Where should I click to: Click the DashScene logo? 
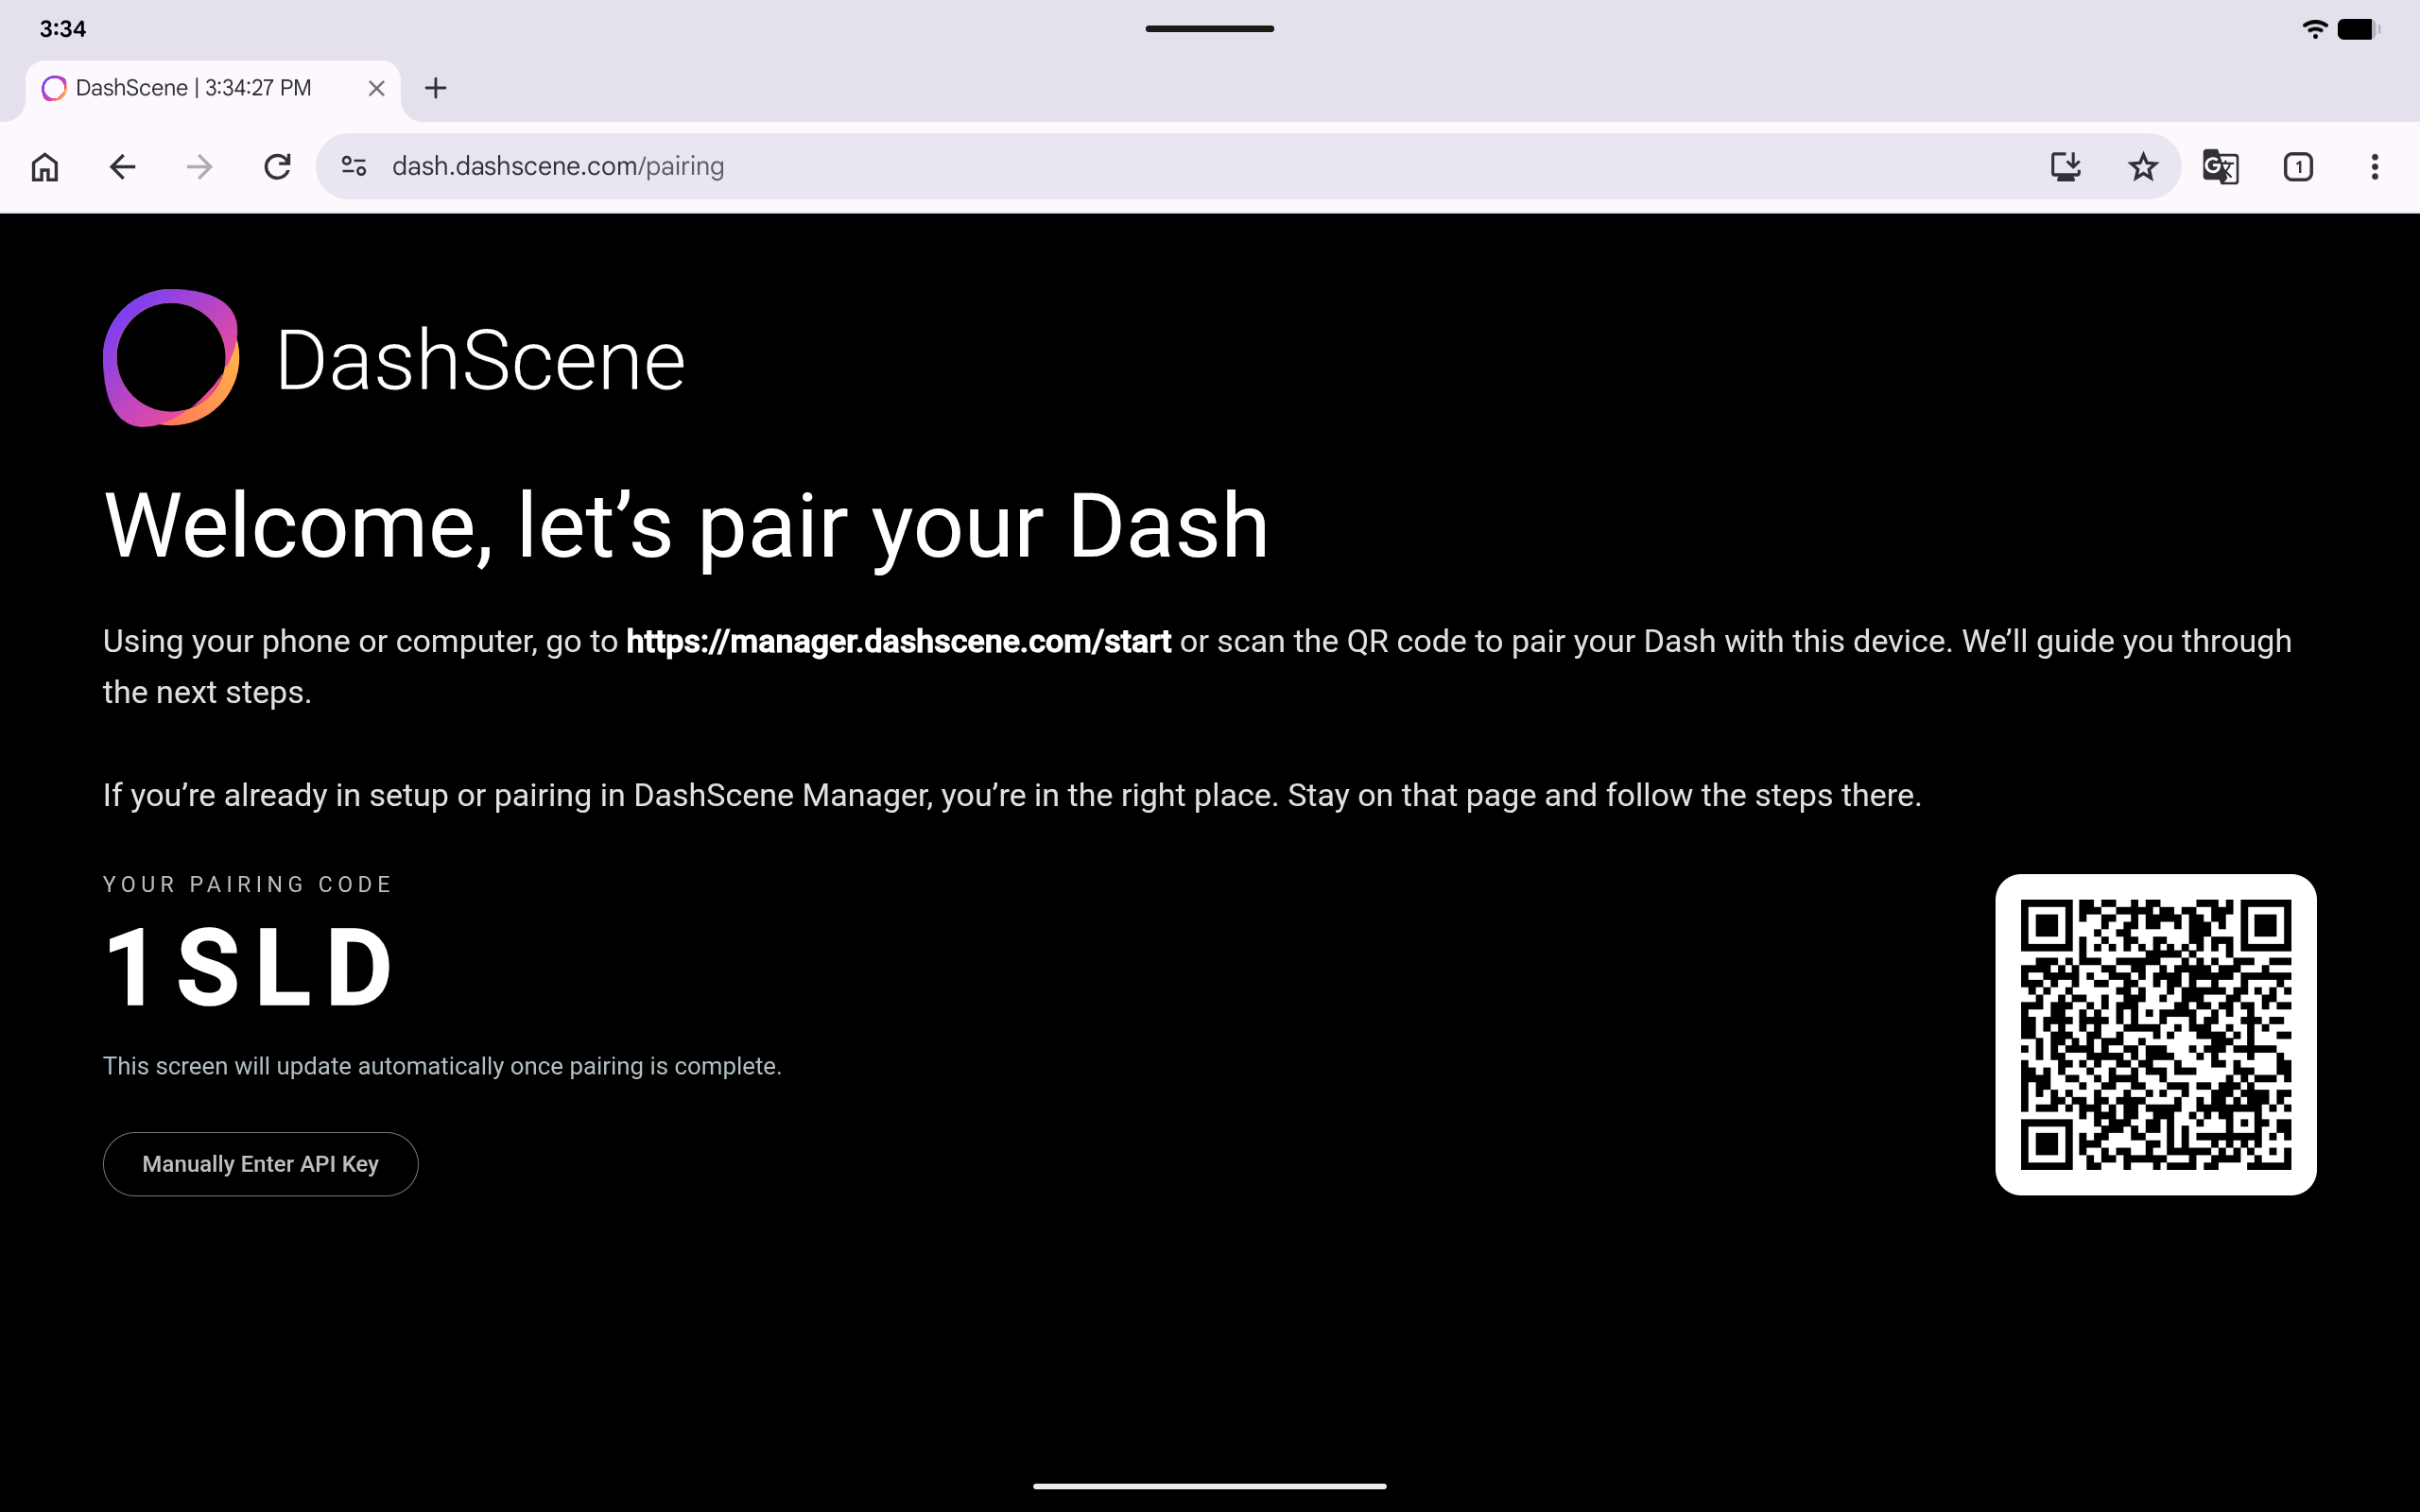tap(172, 359)
